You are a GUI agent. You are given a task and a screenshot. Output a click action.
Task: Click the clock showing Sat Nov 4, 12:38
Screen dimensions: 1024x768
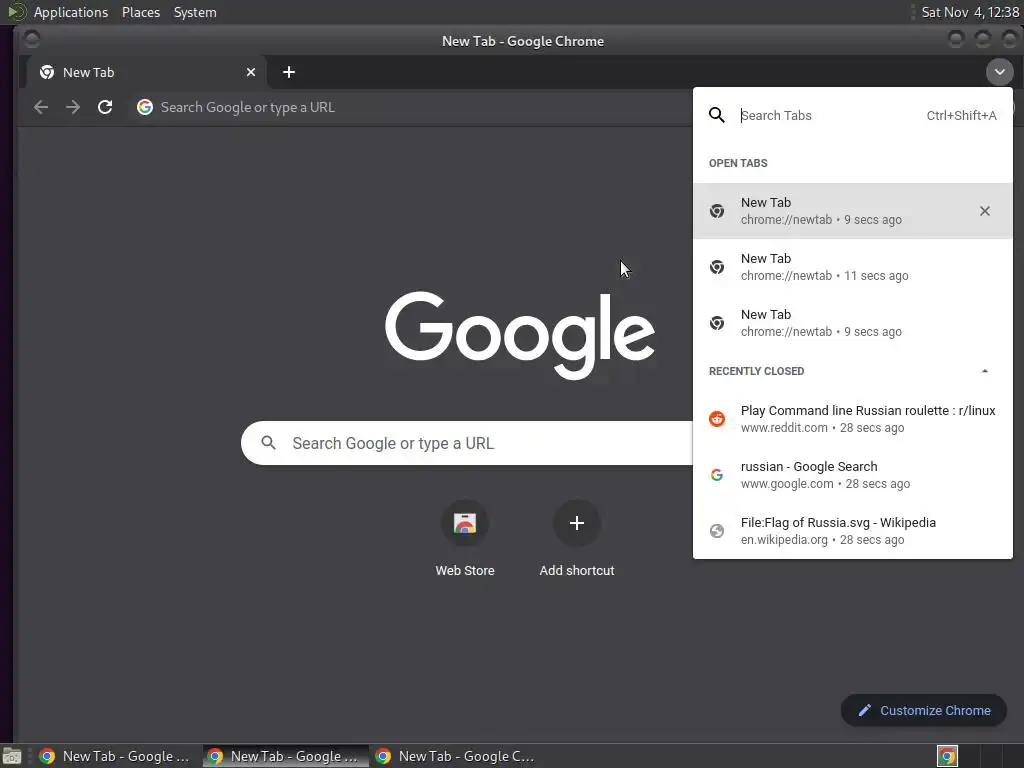tap(970, 12)
